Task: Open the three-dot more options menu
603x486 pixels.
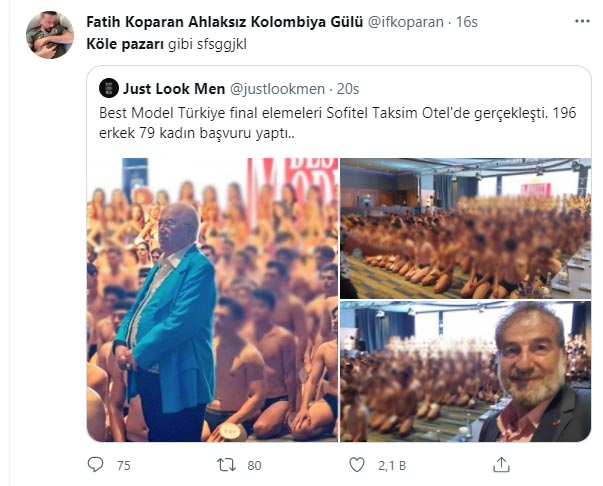Action: coord(582,21)
